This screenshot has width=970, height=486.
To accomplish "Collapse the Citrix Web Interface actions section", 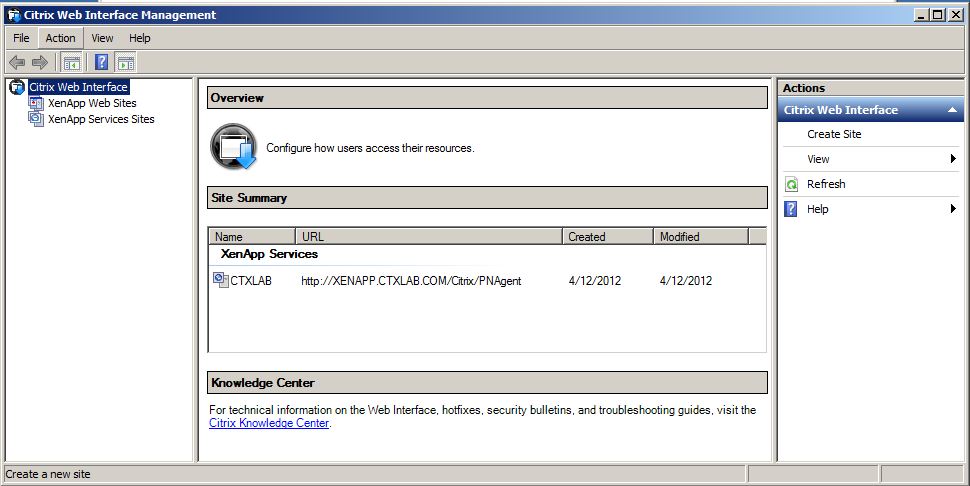I will [x=952, y=110].
